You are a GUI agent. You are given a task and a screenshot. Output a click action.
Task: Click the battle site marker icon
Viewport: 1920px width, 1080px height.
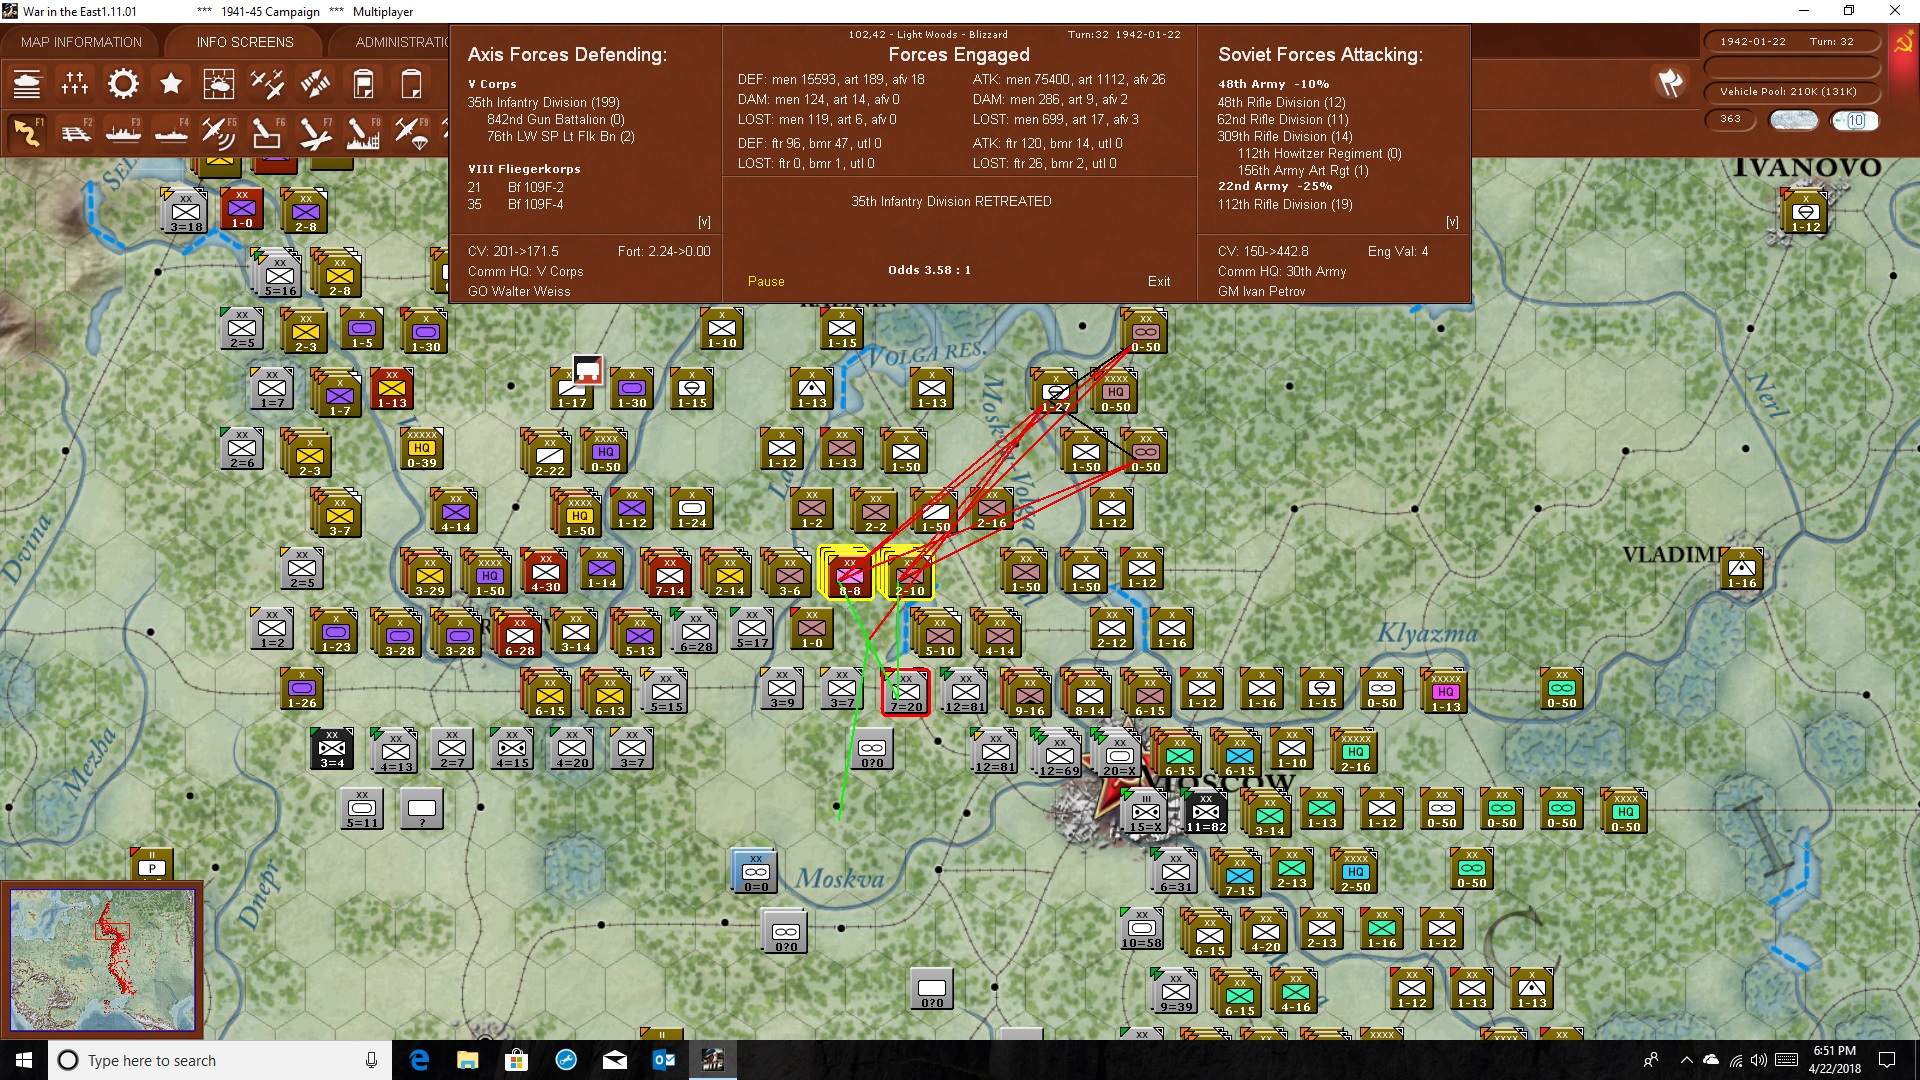pos(587,370)
